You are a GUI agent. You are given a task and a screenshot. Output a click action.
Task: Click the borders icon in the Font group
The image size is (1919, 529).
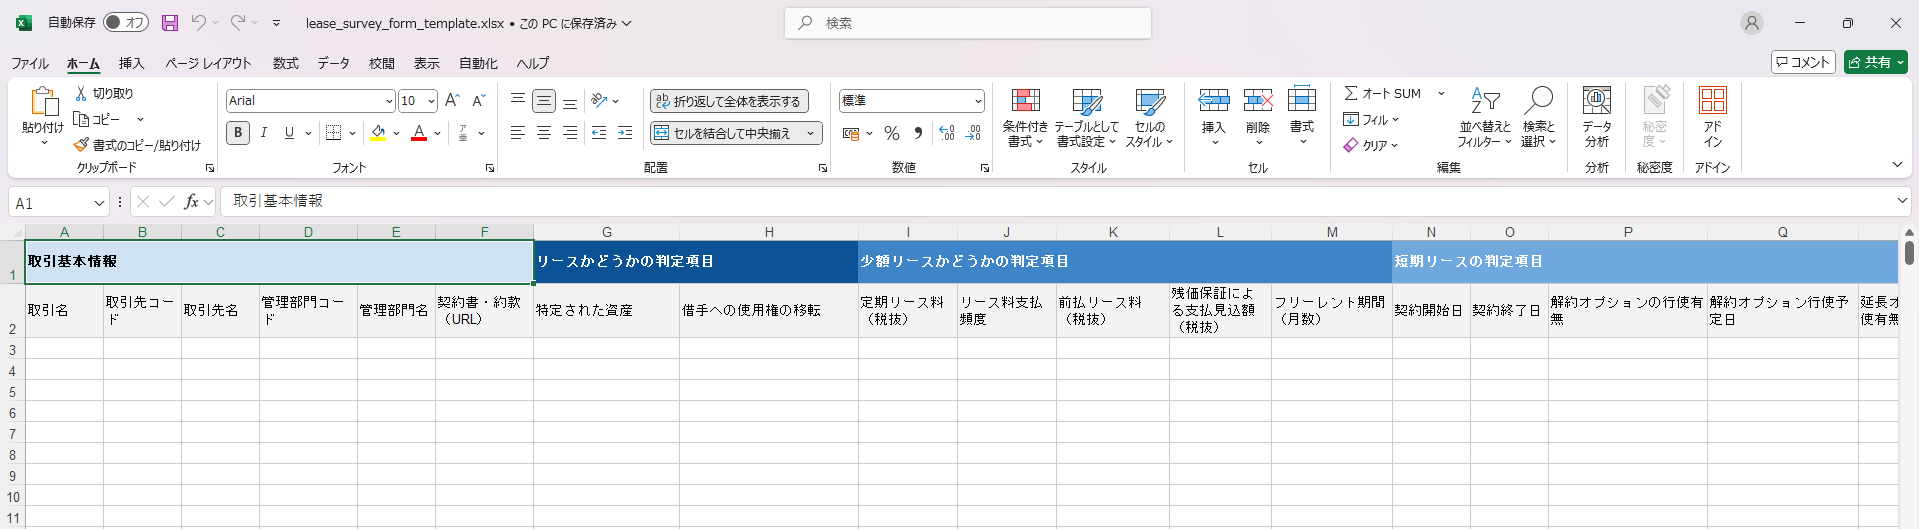[x=334, y=133]
